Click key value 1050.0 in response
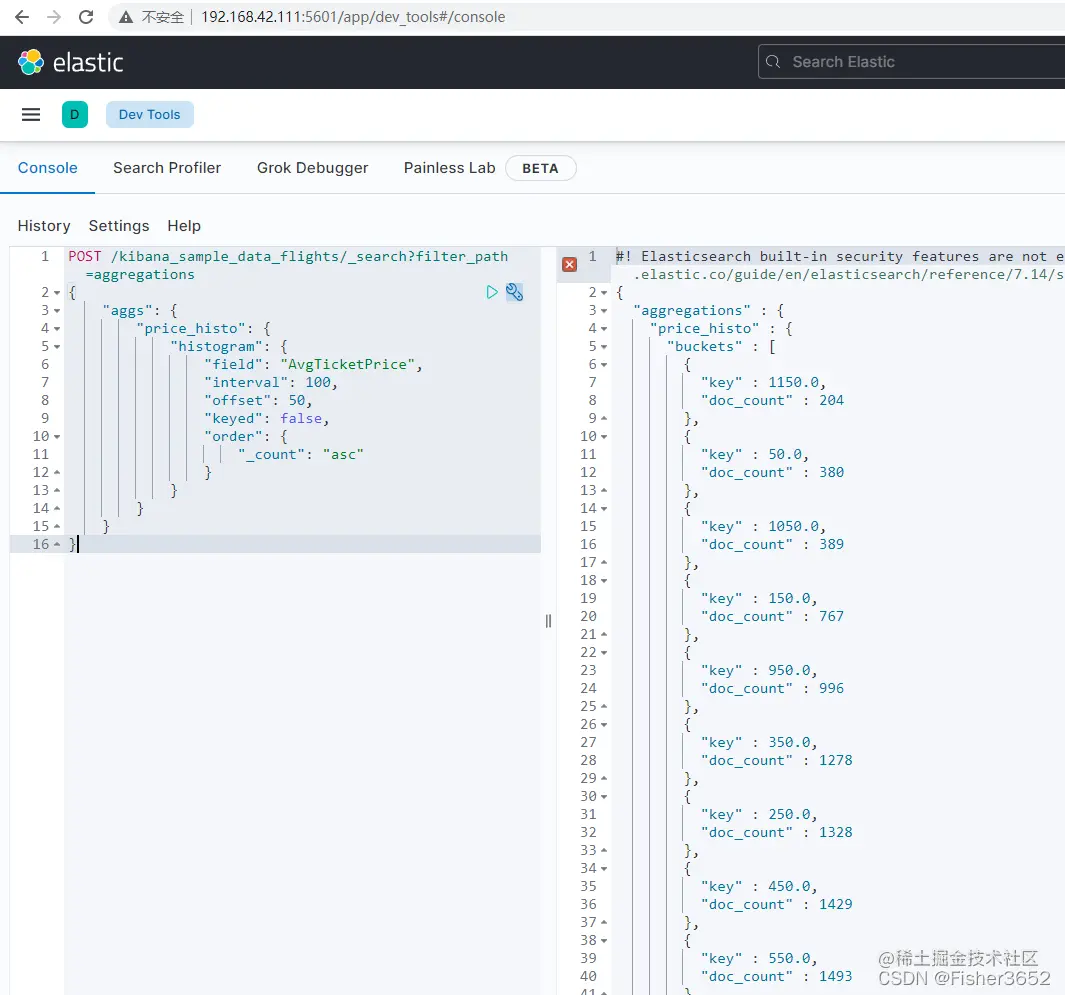This screenshot has width=1065, height=995. [793, 526]
